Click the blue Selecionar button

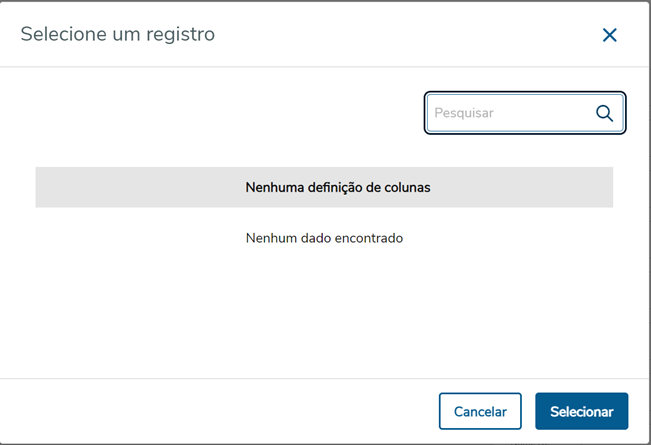coord(581,411)
